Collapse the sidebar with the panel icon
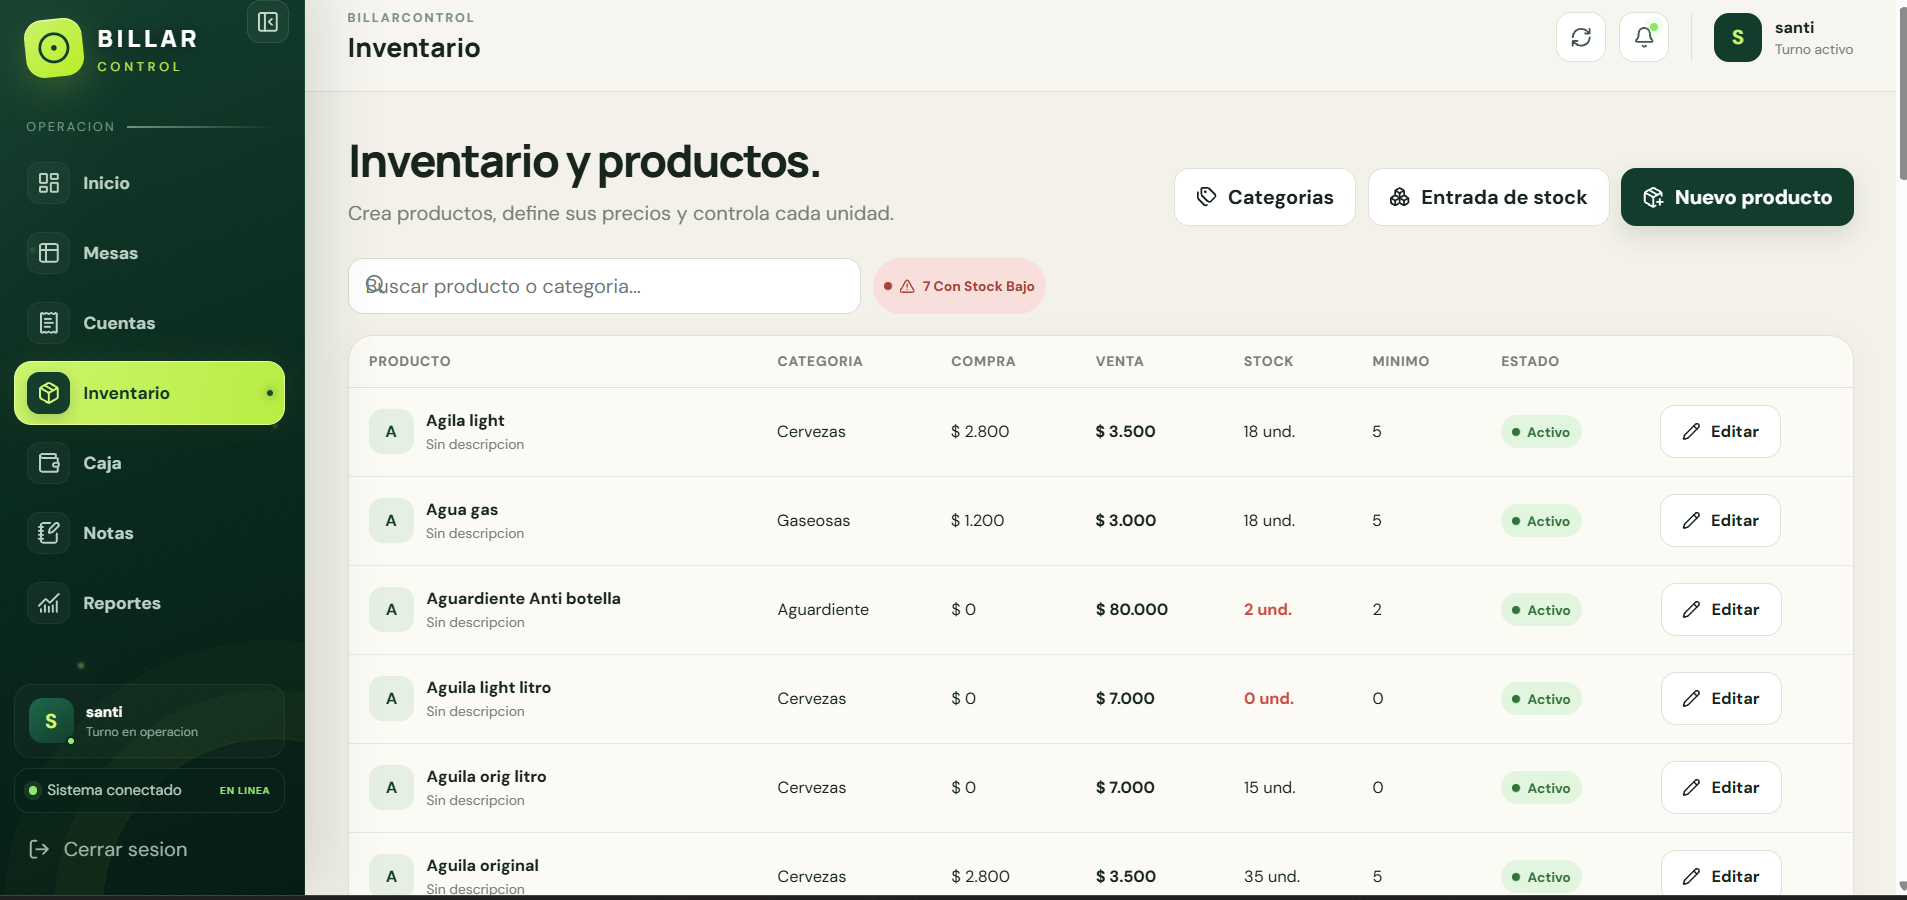This screenshot has width=1907, height=900. [268, 22]
